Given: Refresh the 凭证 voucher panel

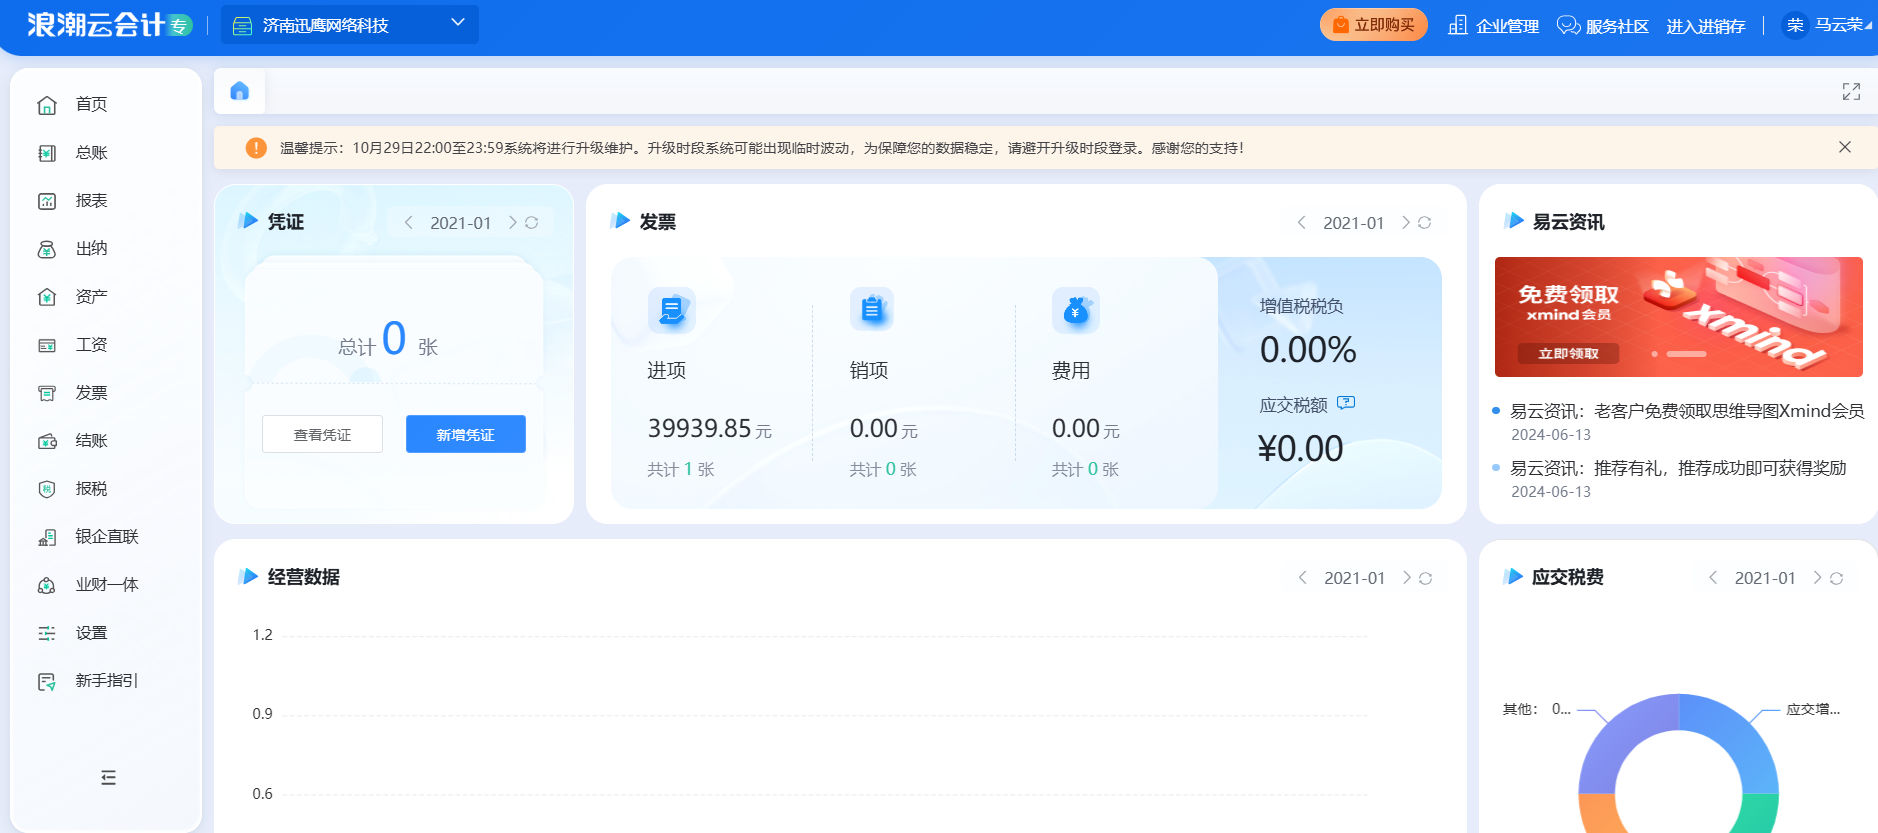Looking at the screenshot, I should pyautogui.click(x=532, y=223).
